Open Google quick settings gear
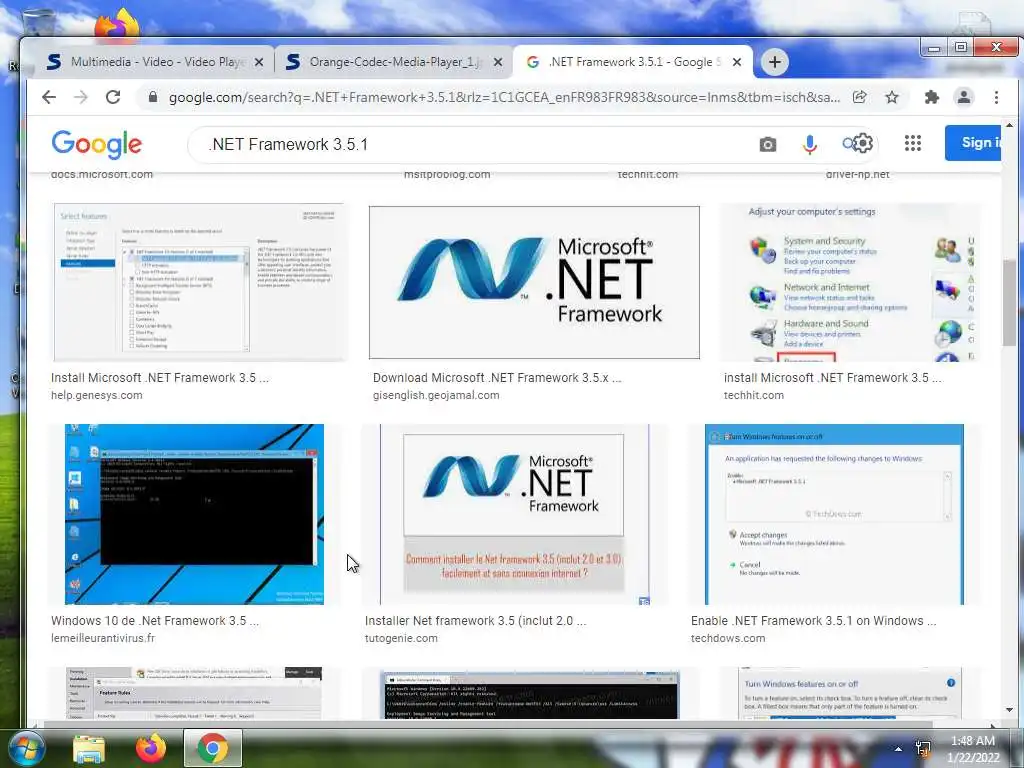 point(863,143)
